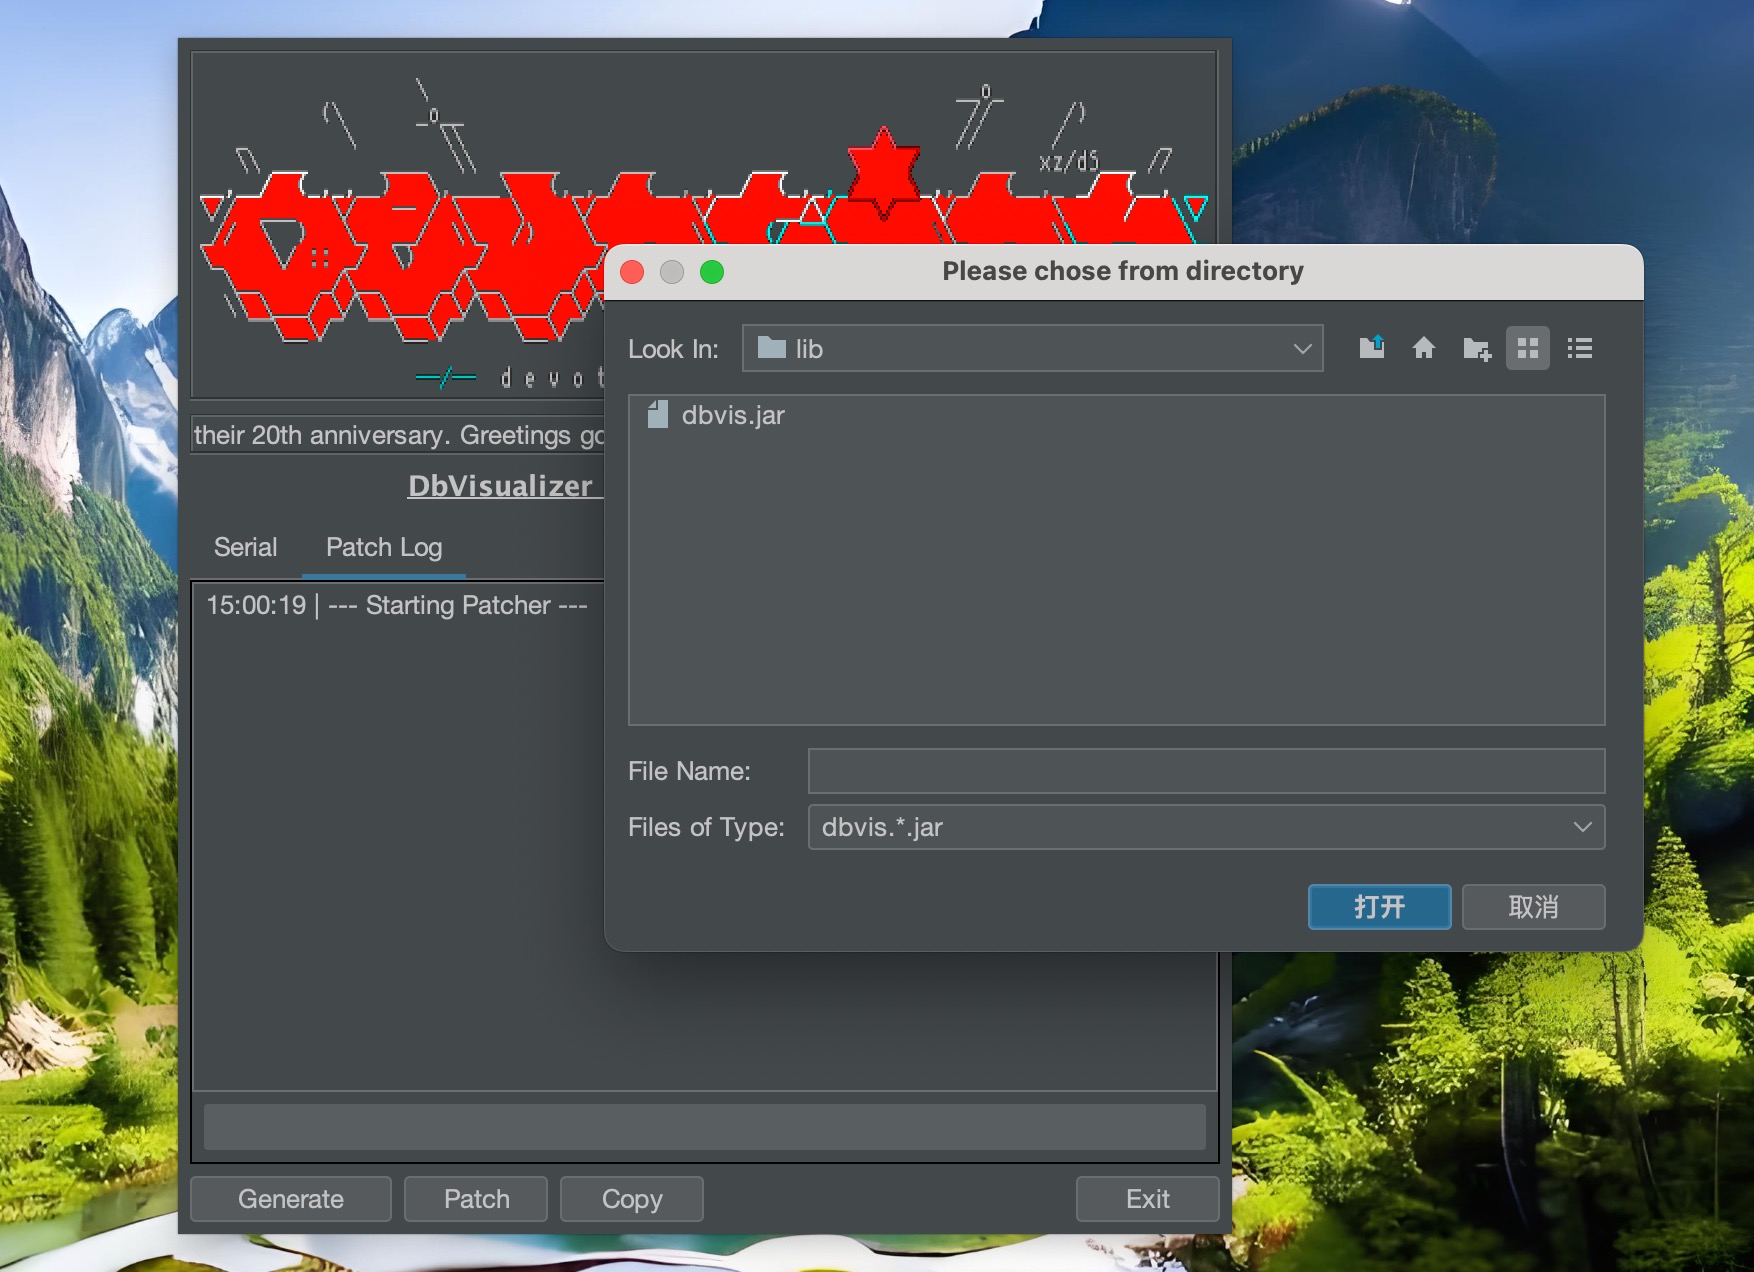Viewport: 1754px width, 1272px height.
Task: Click the Generate button
Action: [x=291, y=1199]
